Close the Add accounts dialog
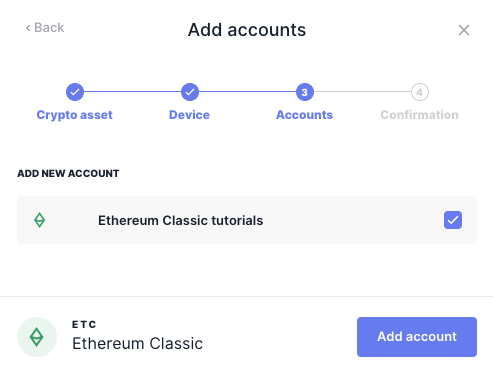 point(464,30)
